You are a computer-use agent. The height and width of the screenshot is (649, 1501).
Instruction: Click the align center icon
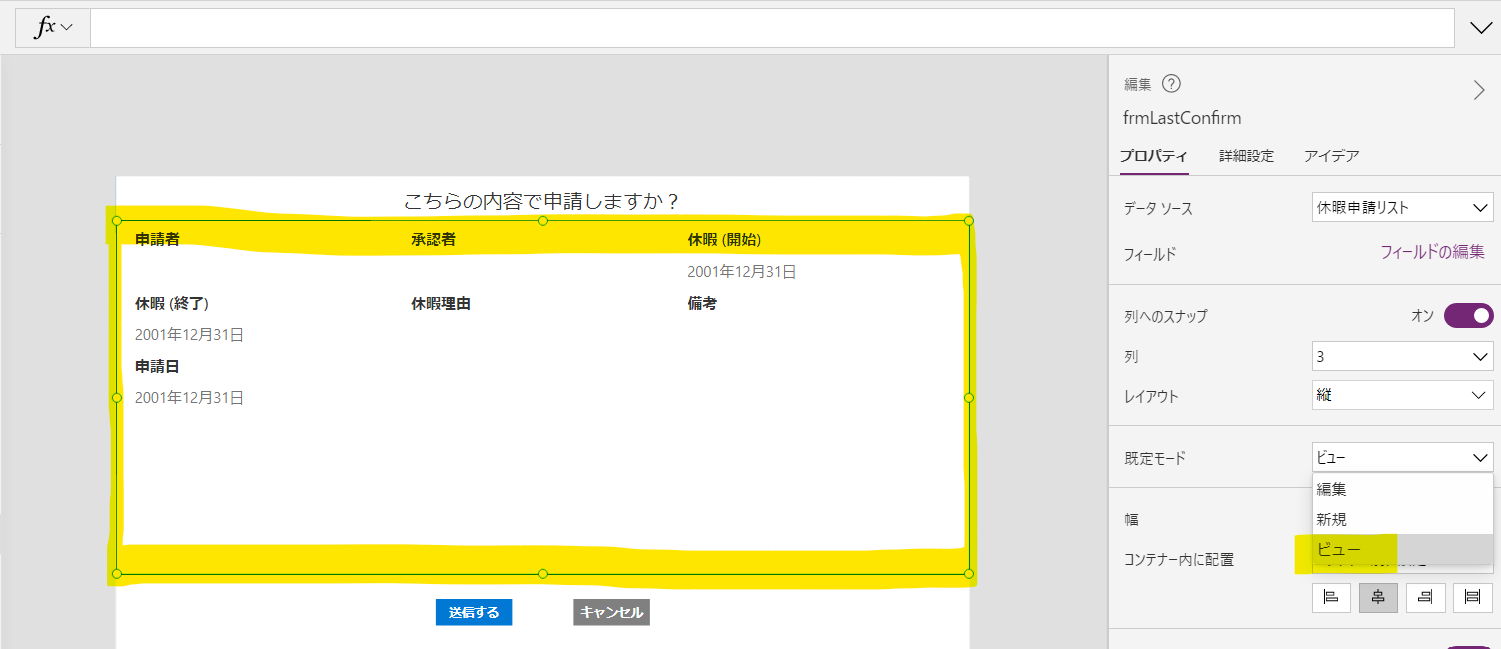(1378, 597)
